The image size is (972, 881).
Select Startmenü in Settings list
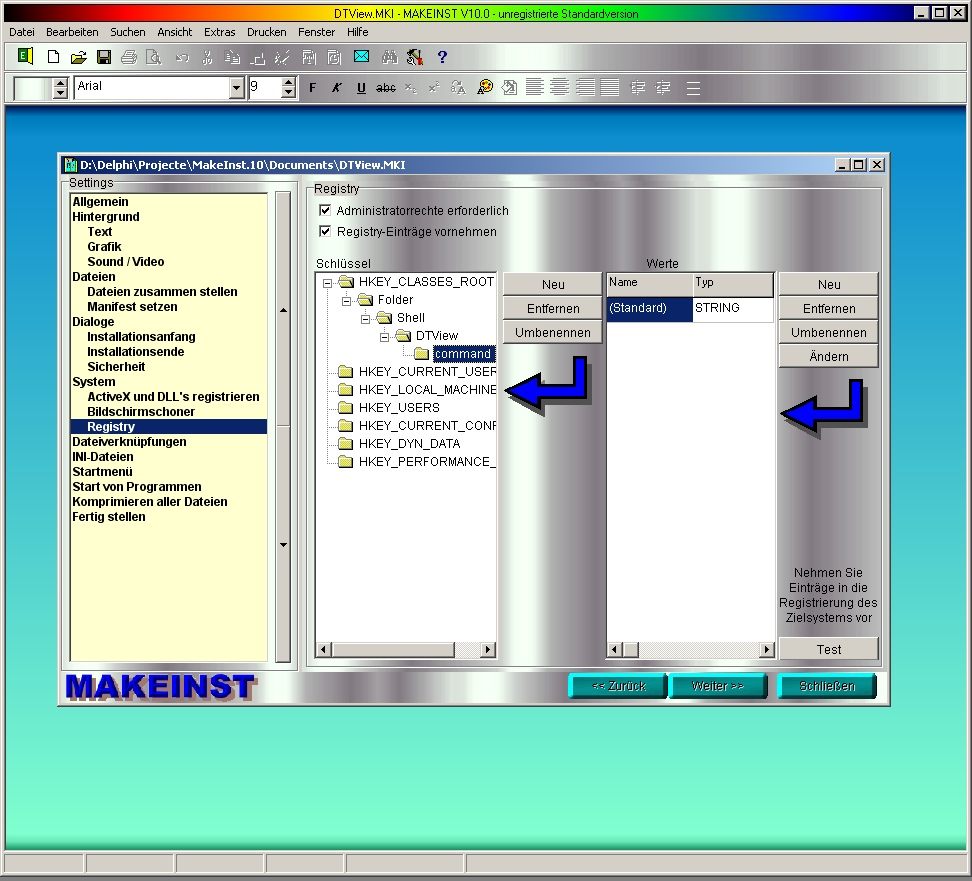pyautogui.click(x=102, y=472)
